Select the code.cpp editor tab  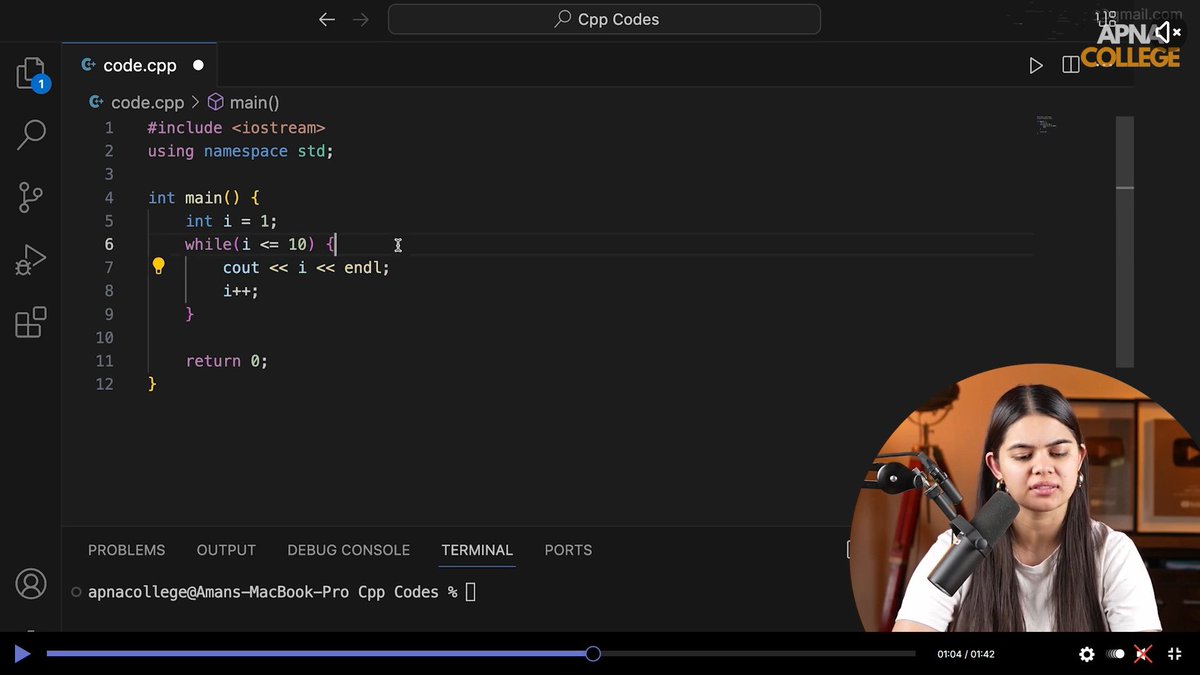click(x=138, y=66)
